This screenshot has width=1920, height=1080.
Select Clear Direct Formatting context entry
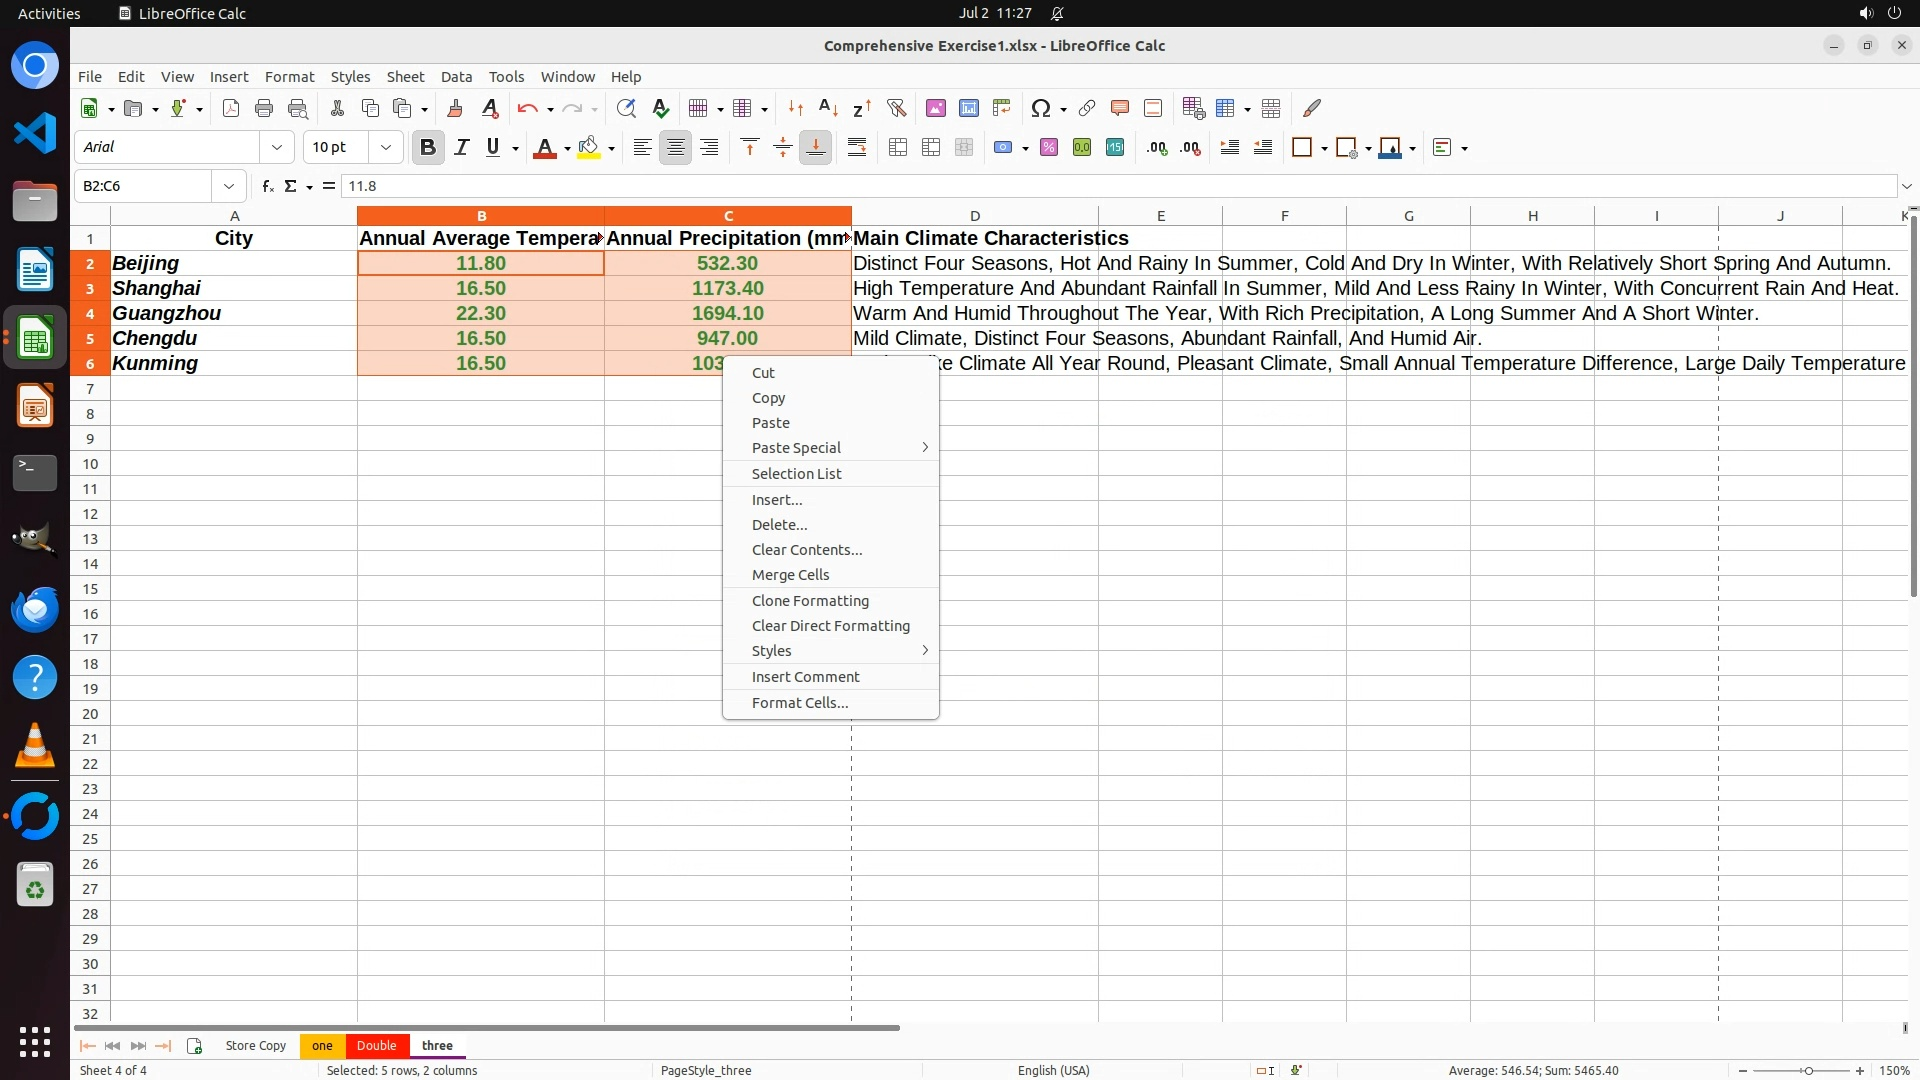click(x=830, y=626)
